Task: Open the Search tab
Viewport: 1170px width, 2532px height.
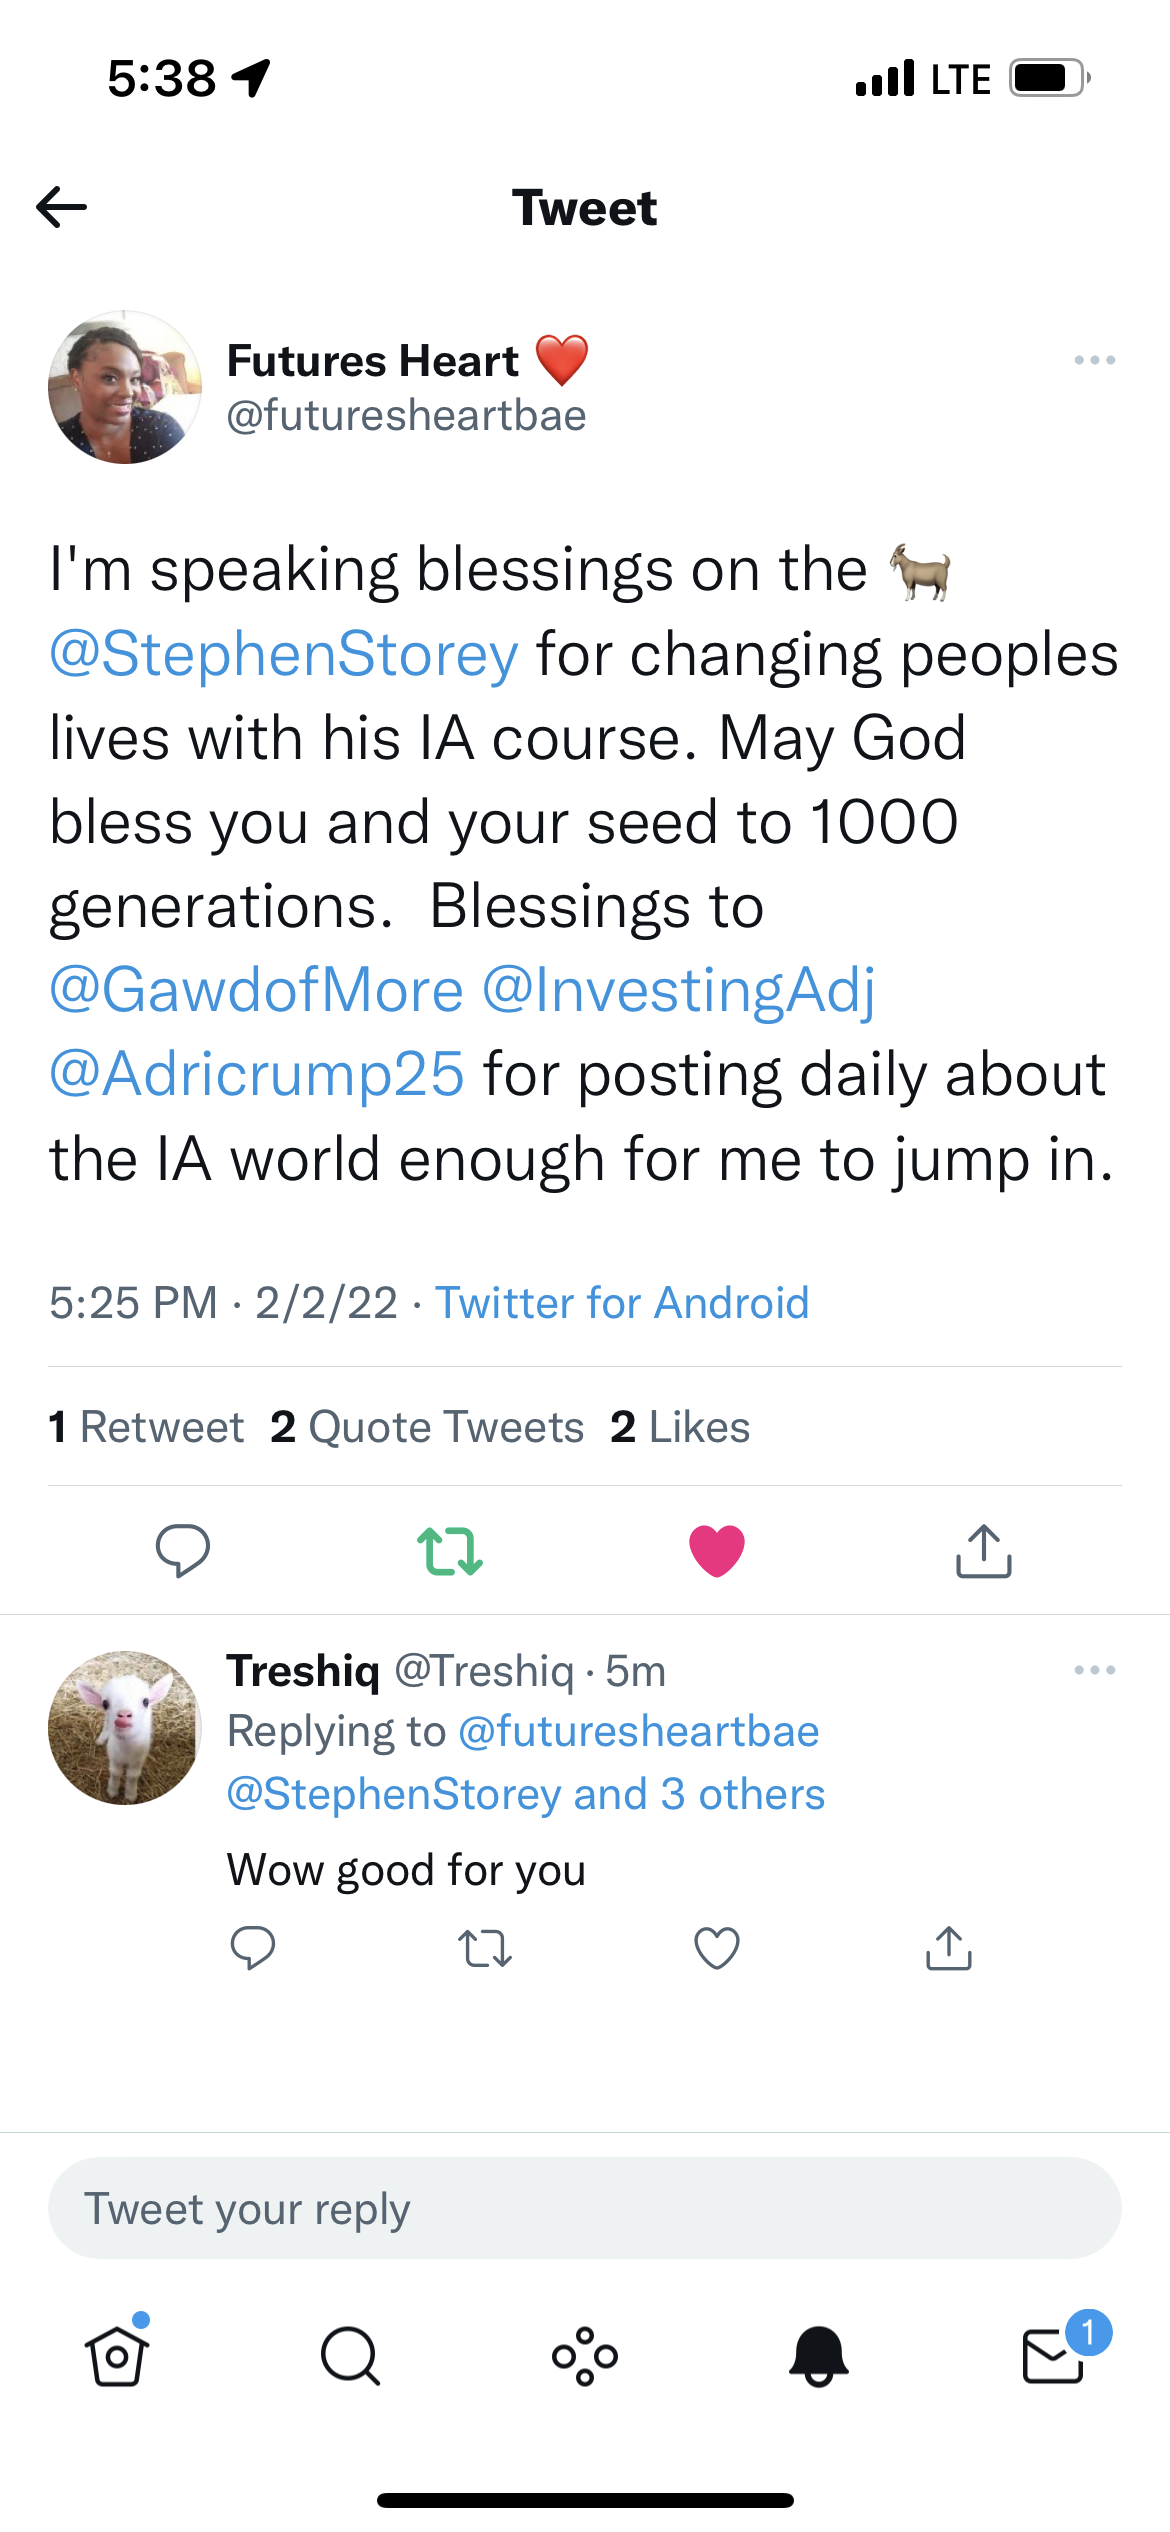Action: 351,2356
